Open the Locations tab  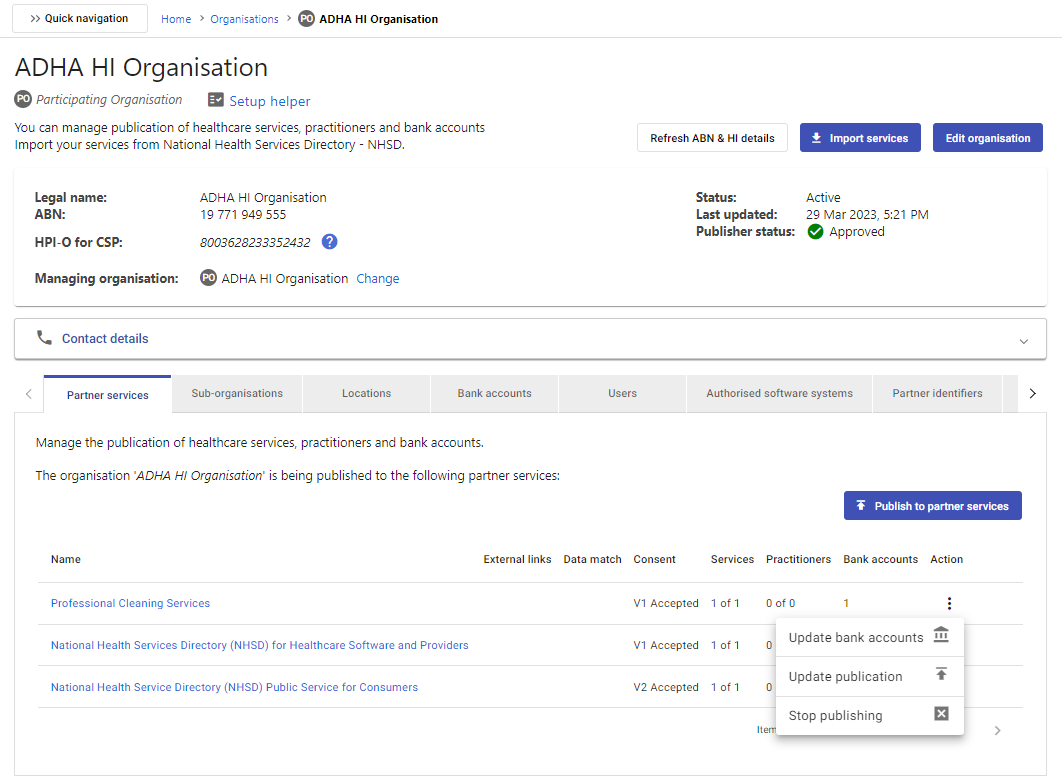tap(366, 394)
